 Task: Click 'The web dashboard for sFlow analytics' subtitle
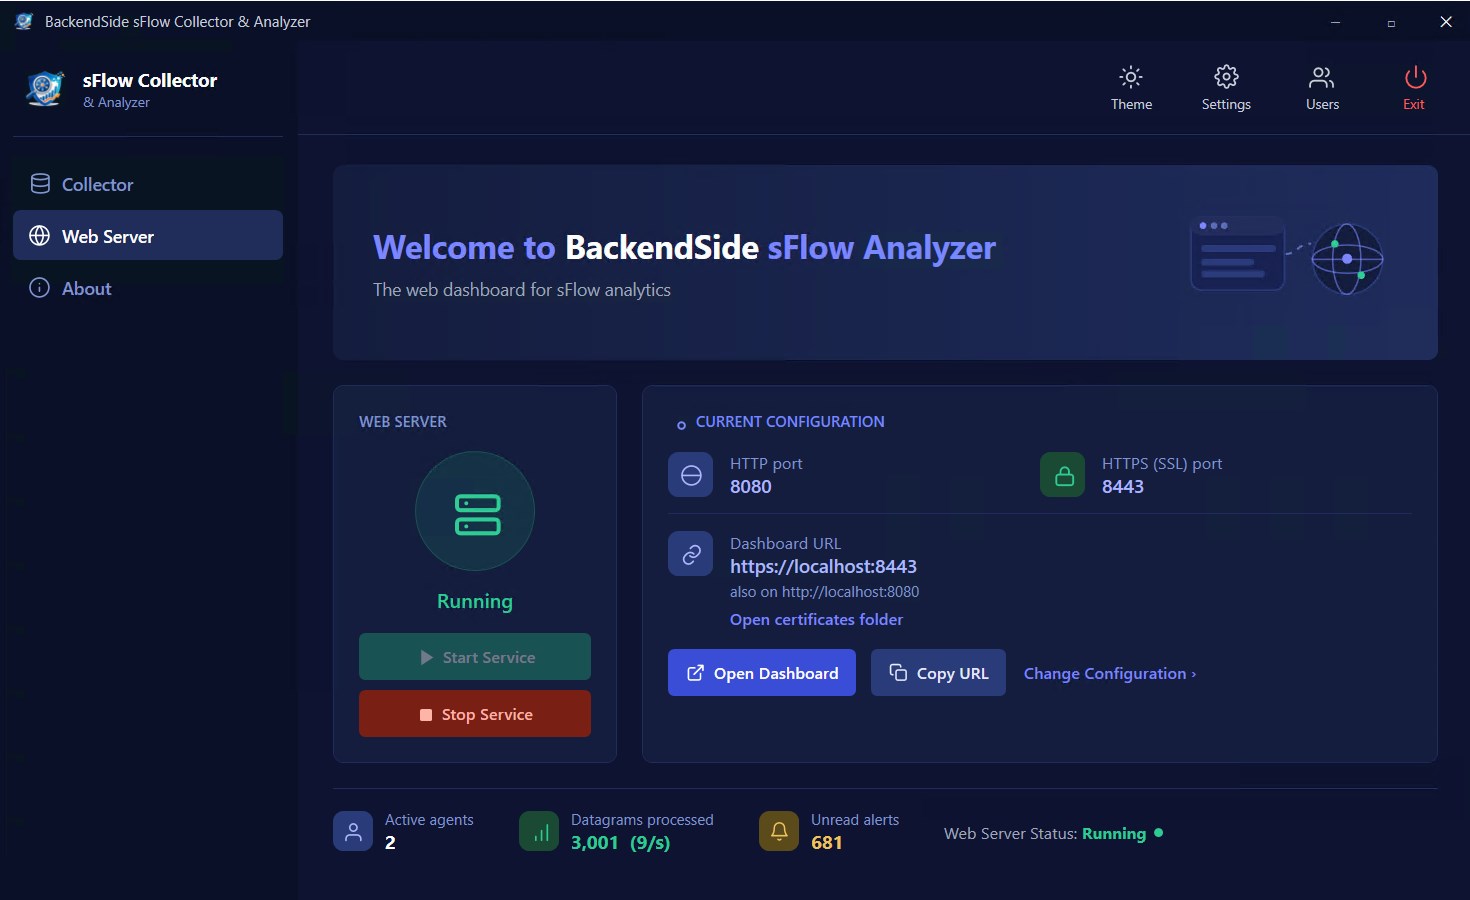point(522,290)
